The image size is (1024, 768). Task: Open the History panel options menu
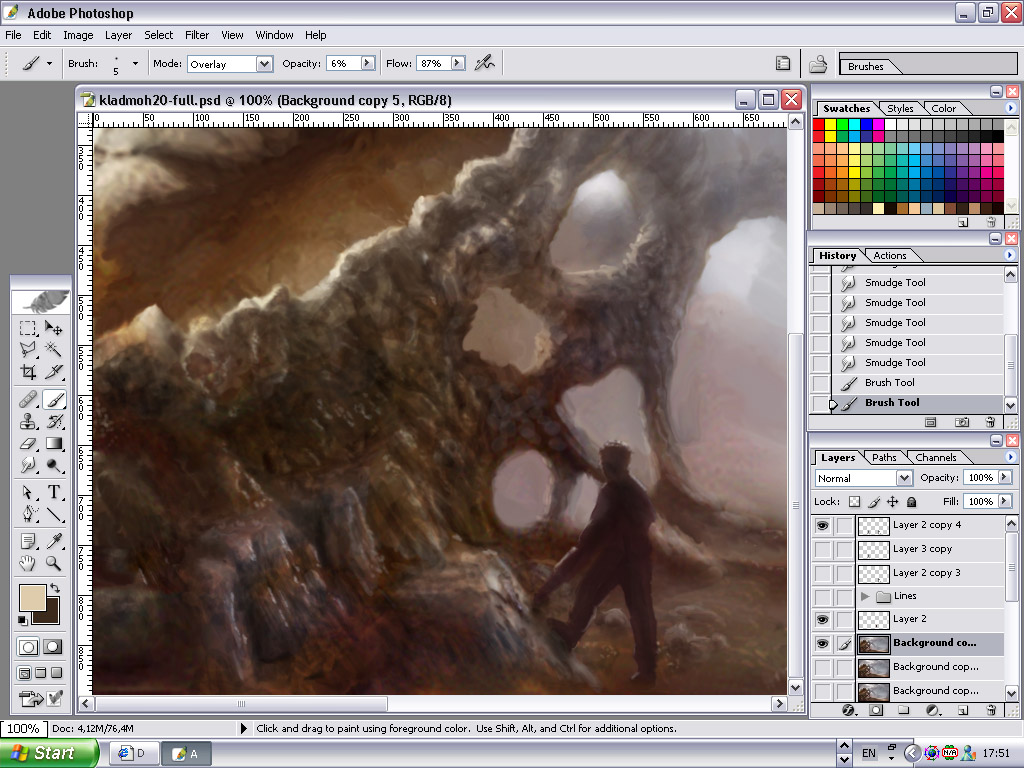point(1010,255)
